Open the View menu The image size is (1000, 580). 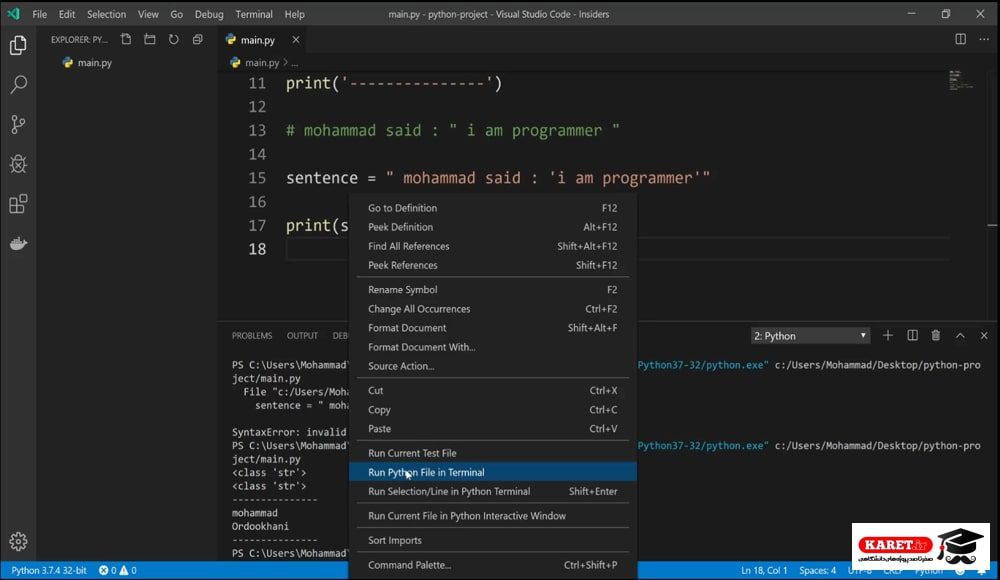pos(148,14)
